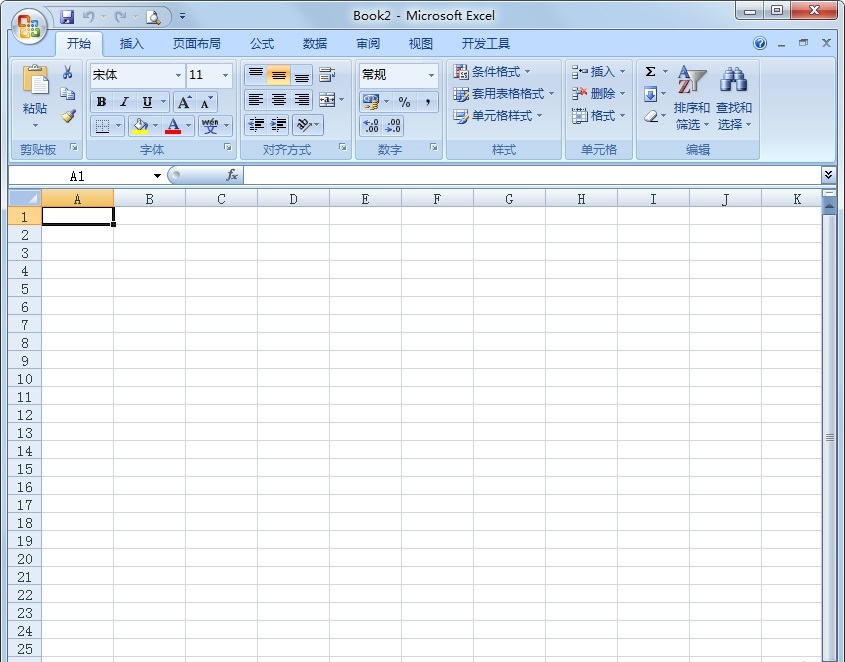Toggle italic formatting
The image size is (845, 662).
(x=124, y=101)
